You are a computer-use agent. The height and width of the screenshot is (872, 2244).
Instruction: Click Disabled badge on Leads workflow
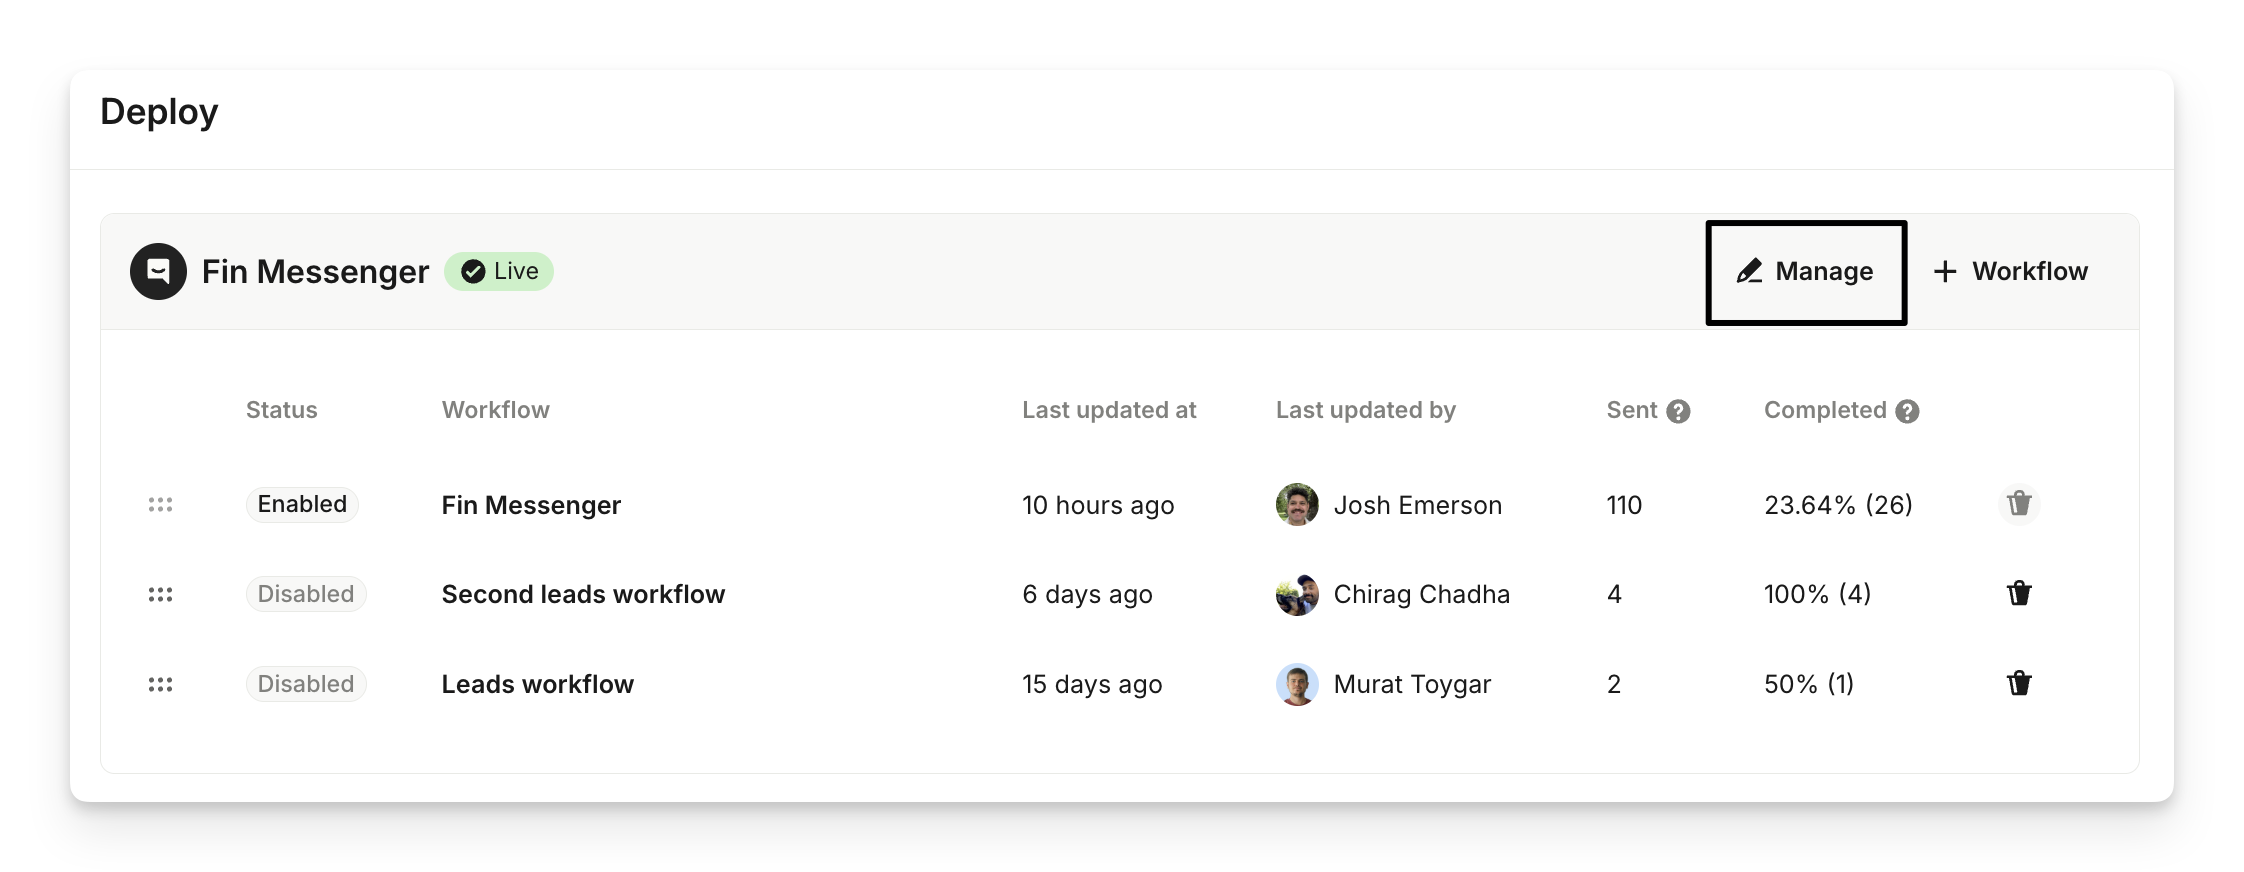coord(306,684)
